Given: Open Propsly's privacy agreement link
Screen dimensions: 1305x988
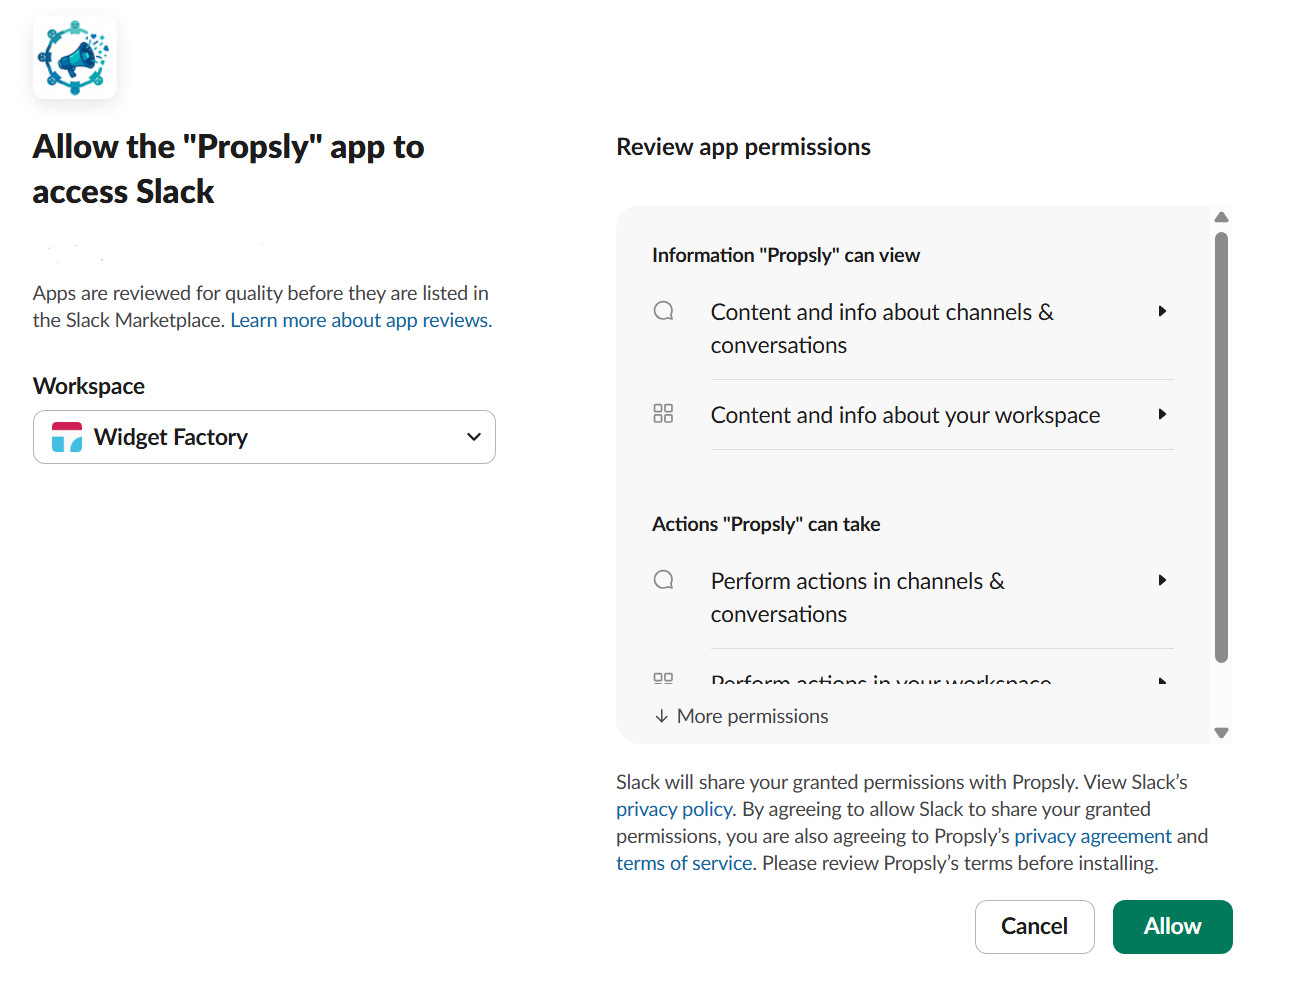Looking at the screenshot, I should pos(1093,835).
